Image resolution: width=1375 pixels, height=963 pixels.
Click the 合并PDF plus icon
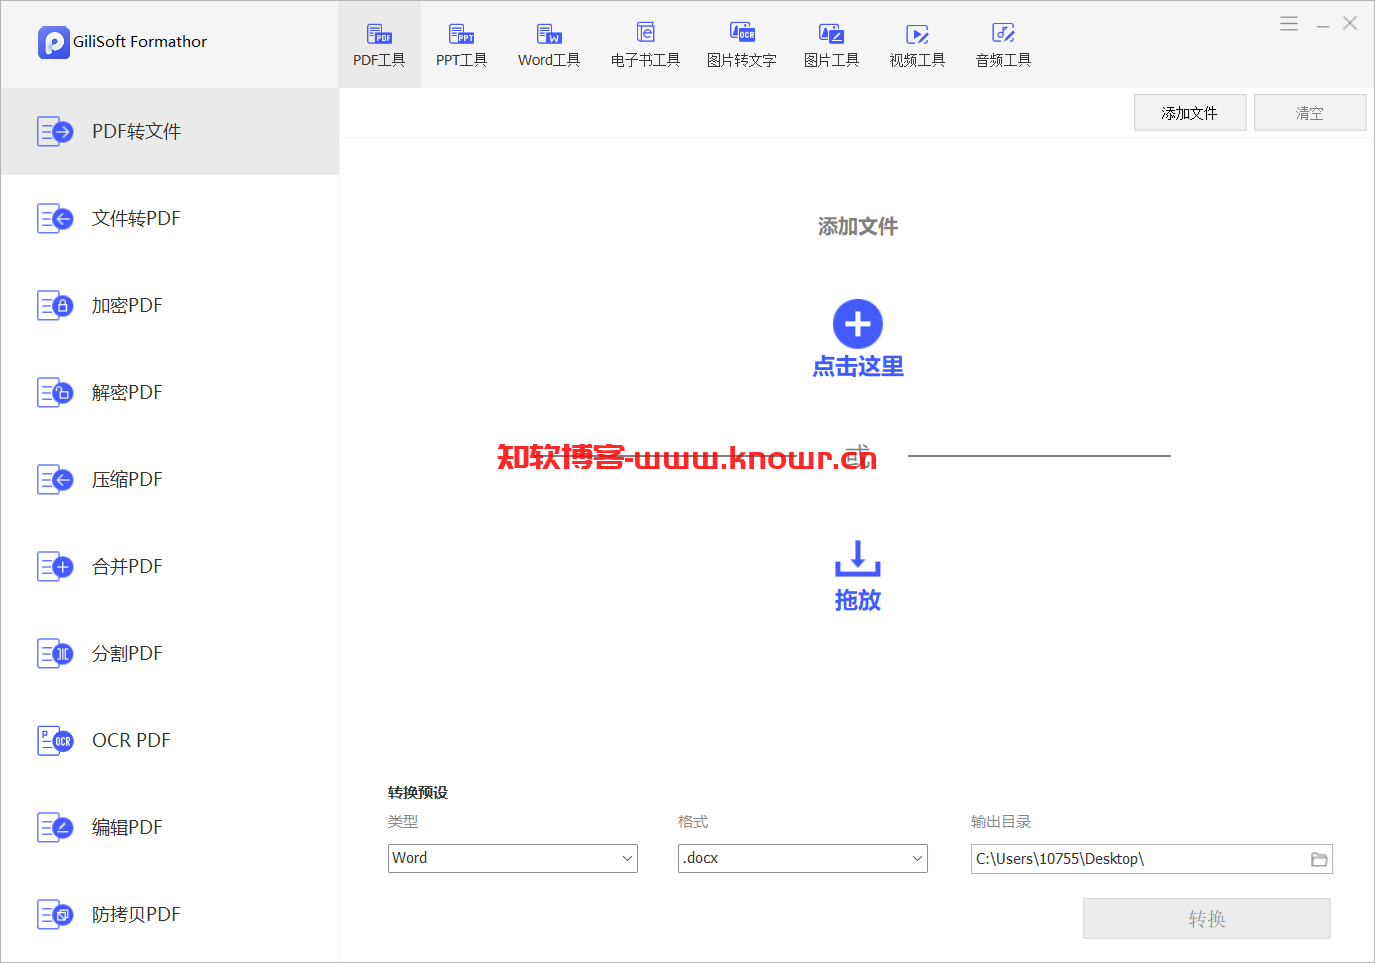pyautogui.click(x=55, y=566)
